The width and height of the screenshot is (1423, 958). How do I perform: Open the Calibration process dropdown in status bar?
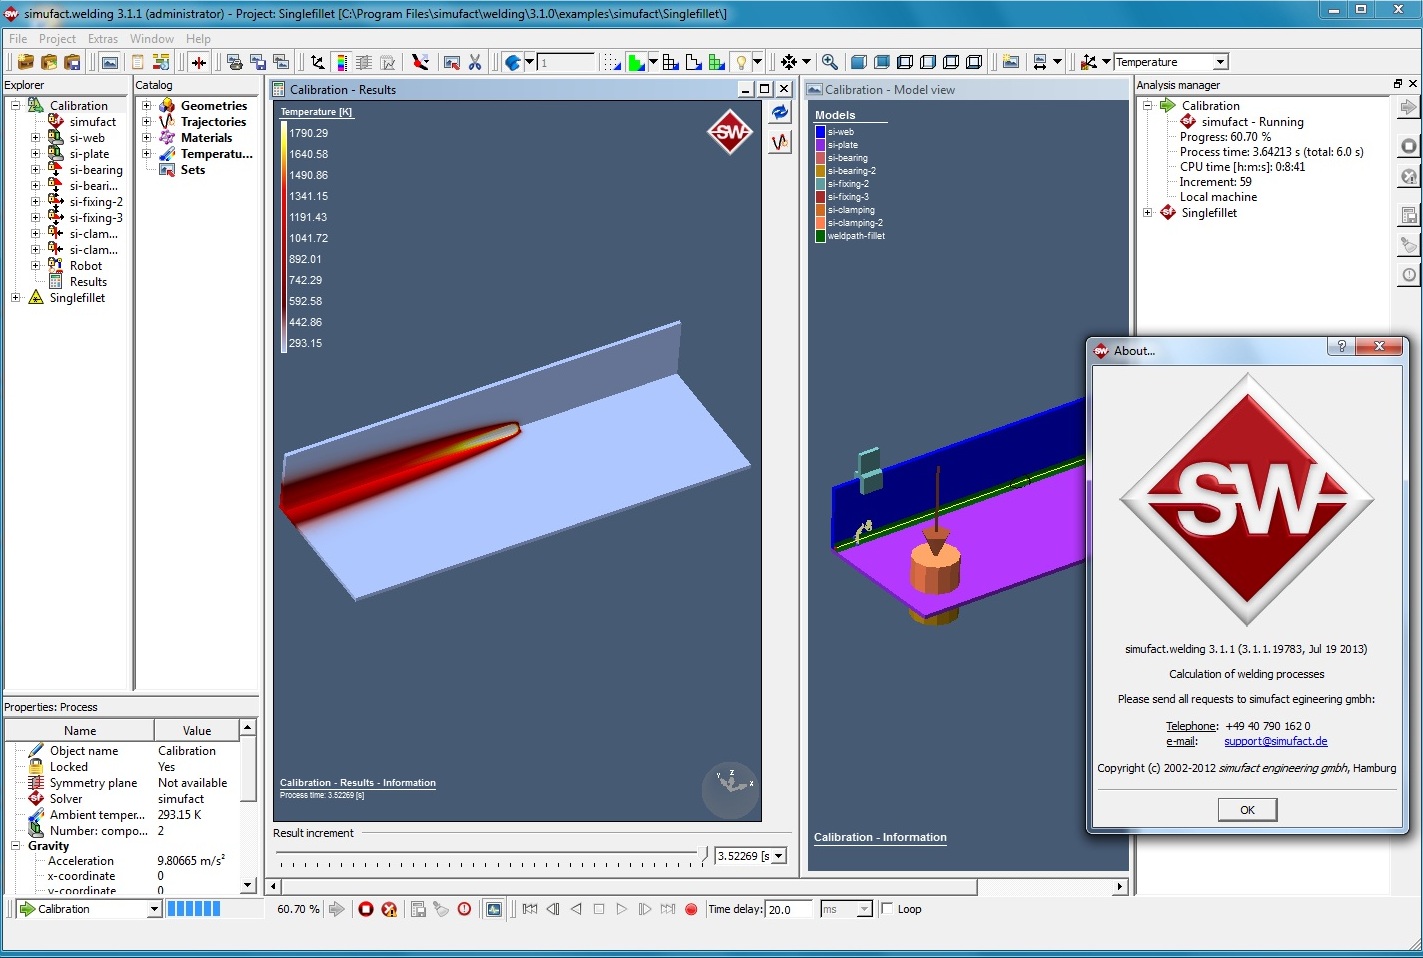click(x=154, y=909)
